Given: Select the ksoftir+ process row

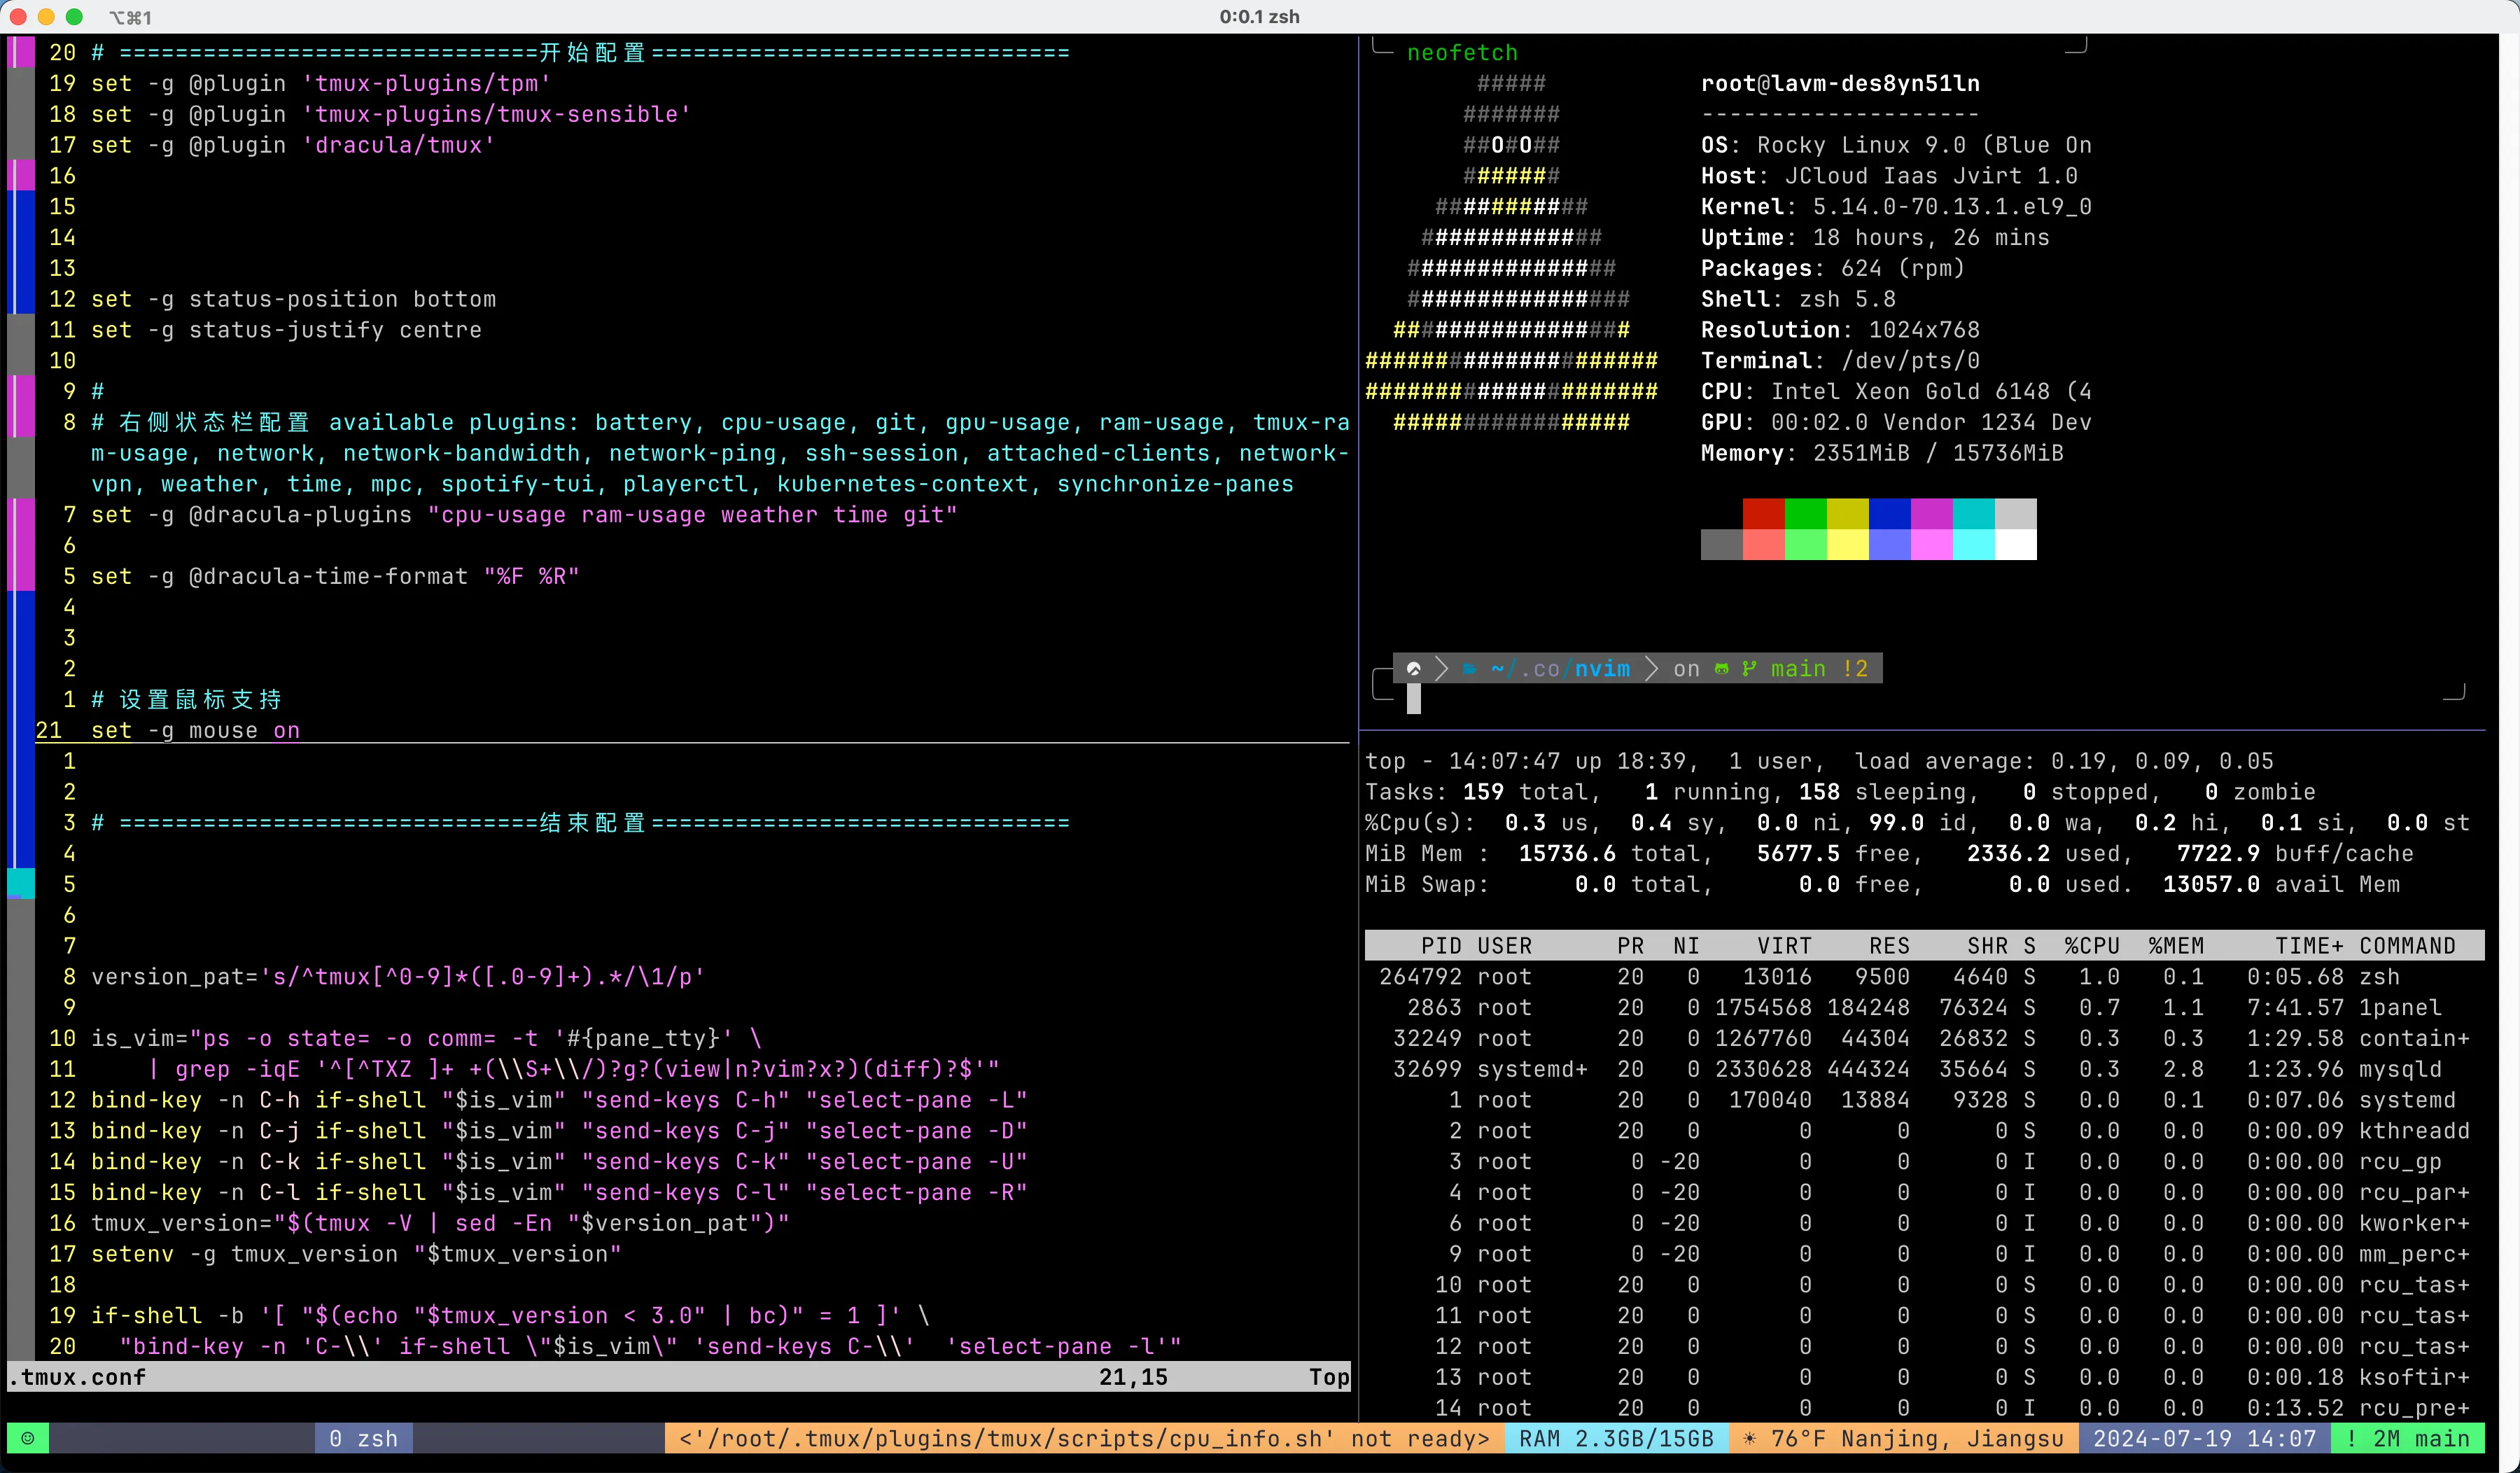Looking at the screenshot, I should (1924, 1377).
